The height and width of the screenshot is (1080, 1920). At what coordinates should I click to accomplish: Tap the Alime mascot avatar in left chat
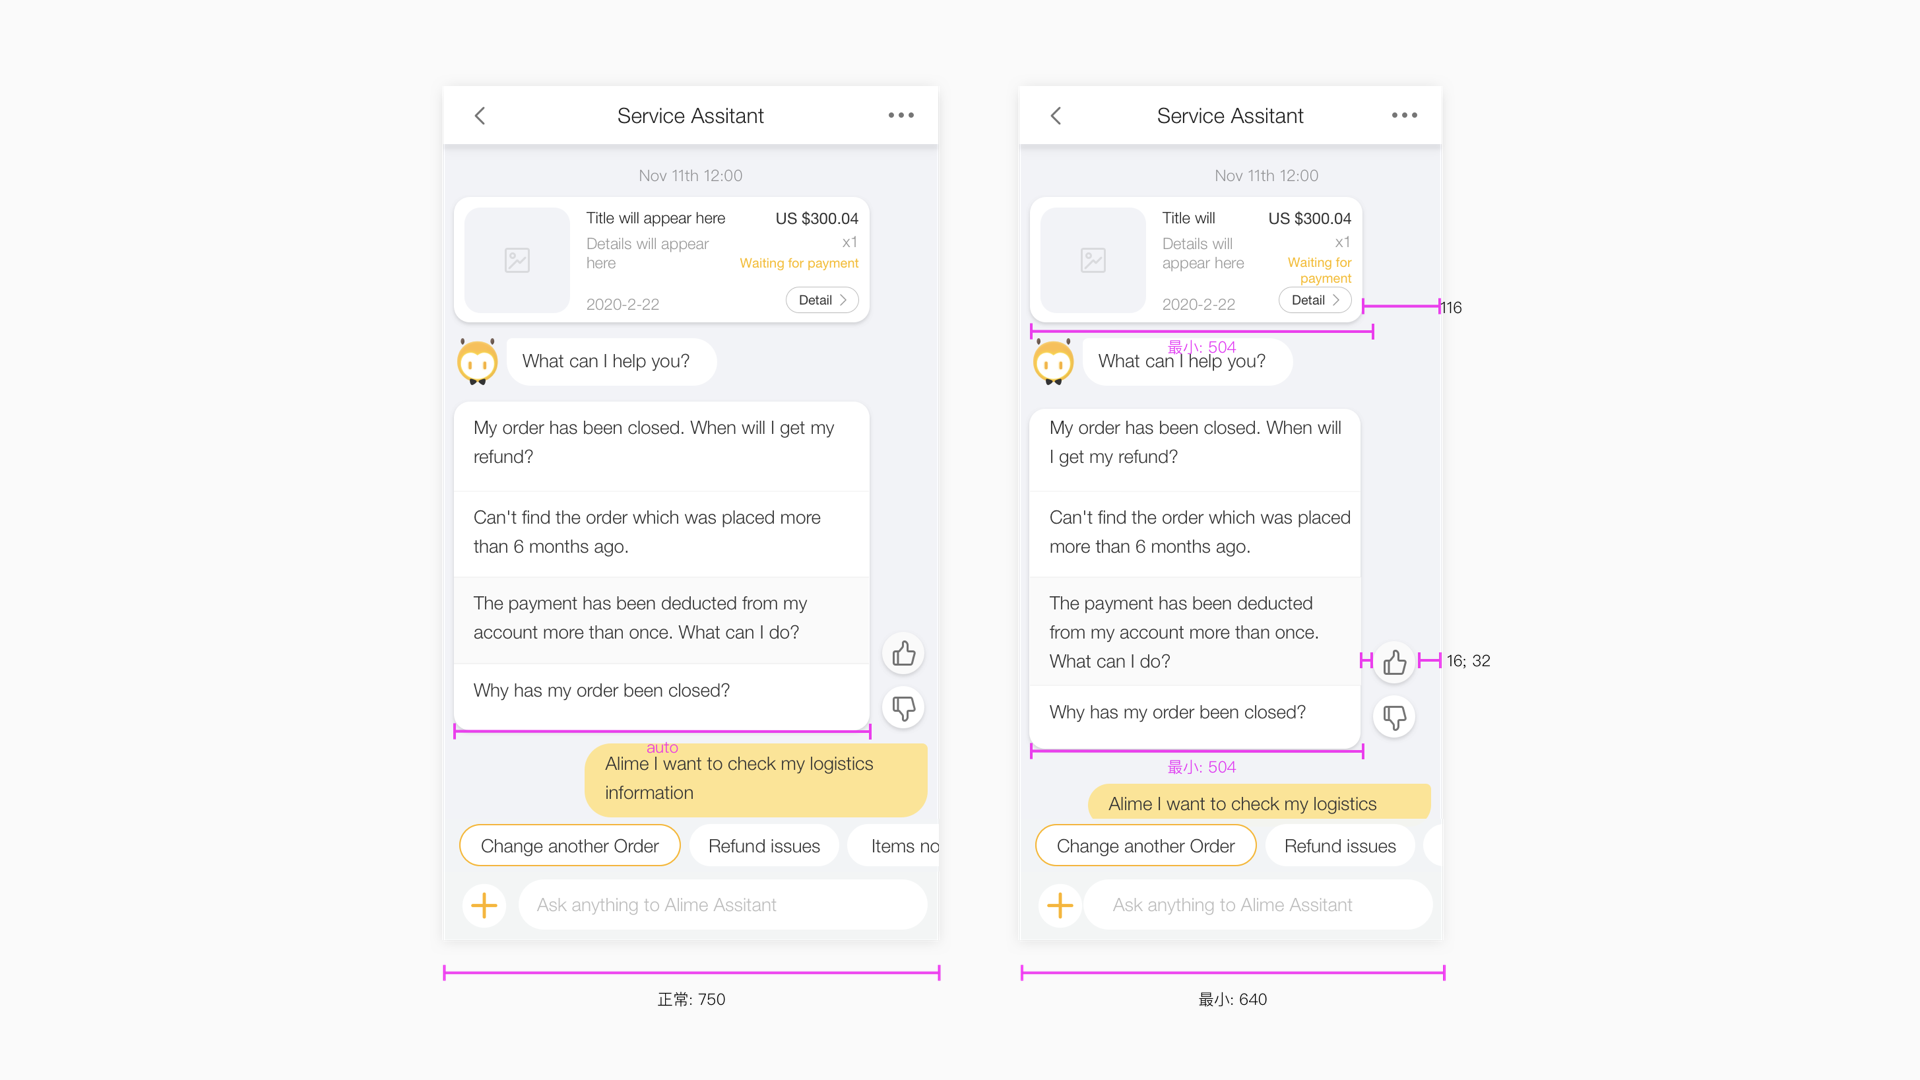tap(478, 362)
